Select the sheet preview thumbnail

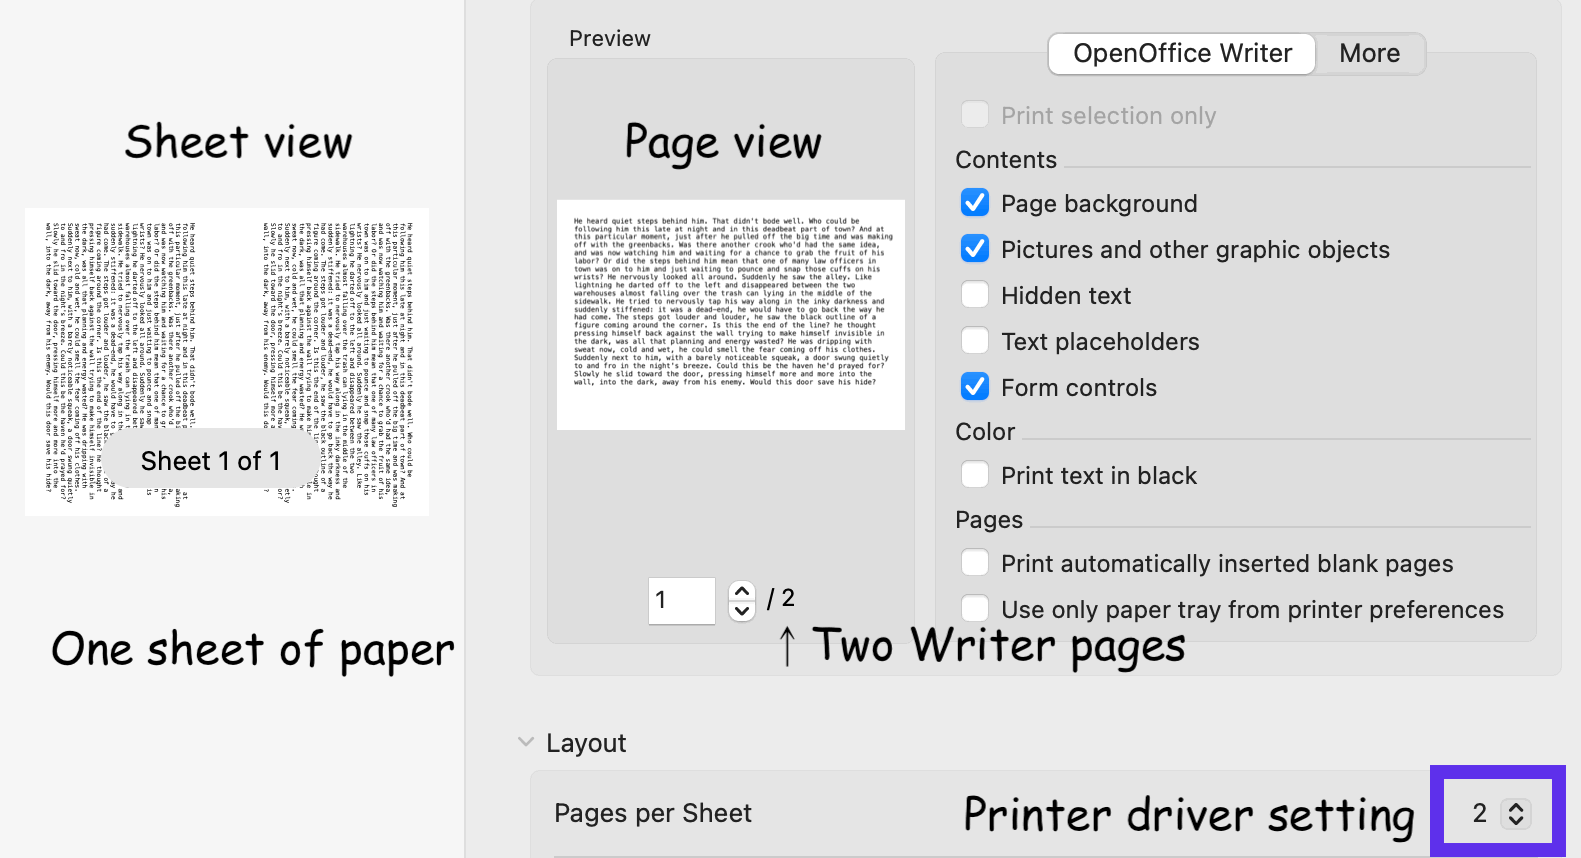click(227, 362)
